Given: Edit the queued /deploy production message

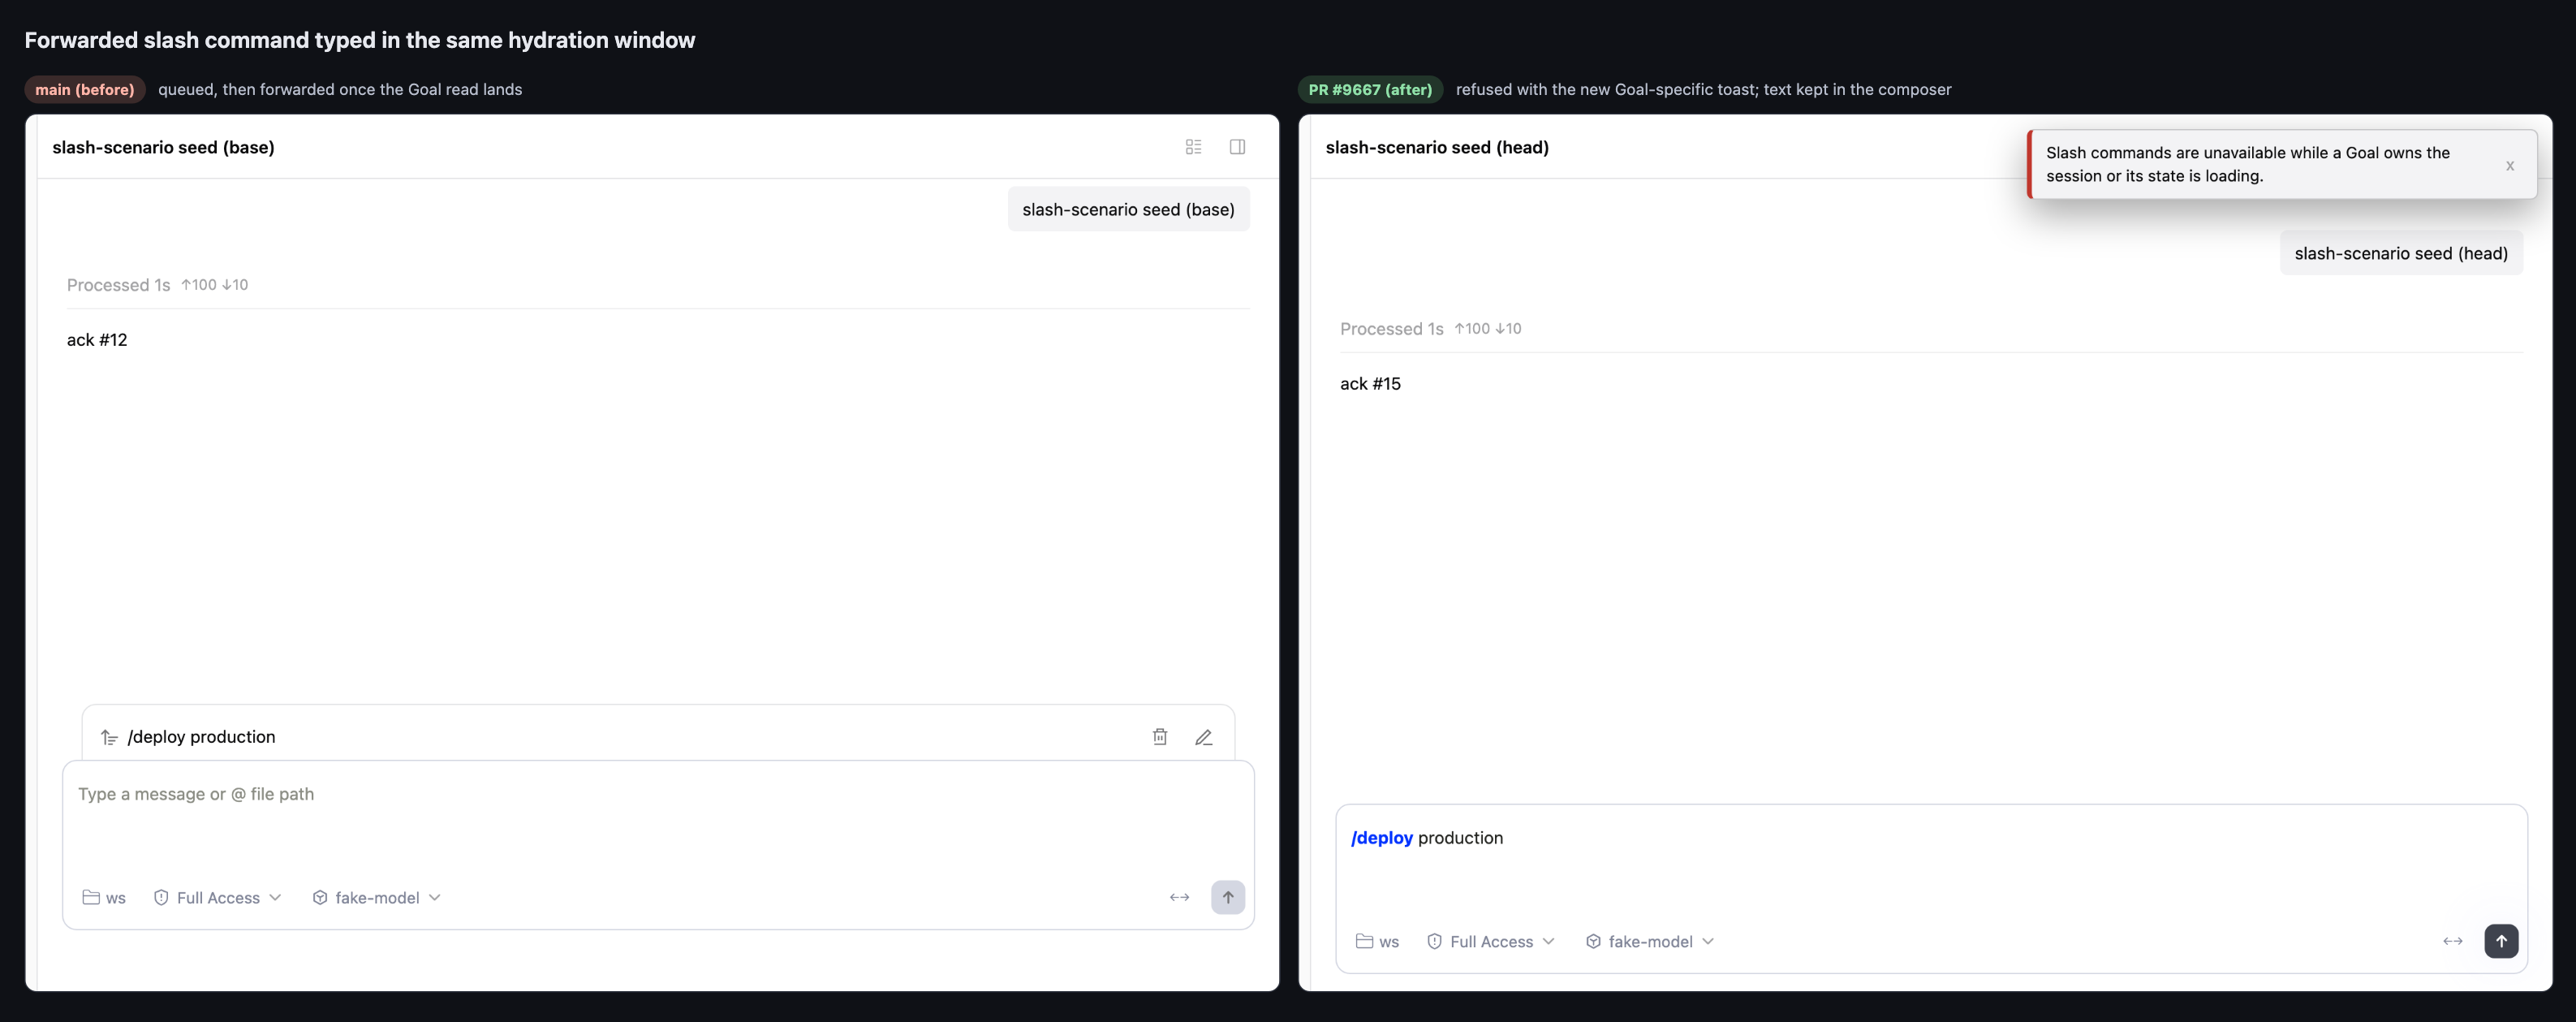Looking at the screenshot, I should [x=1204, y=737].
